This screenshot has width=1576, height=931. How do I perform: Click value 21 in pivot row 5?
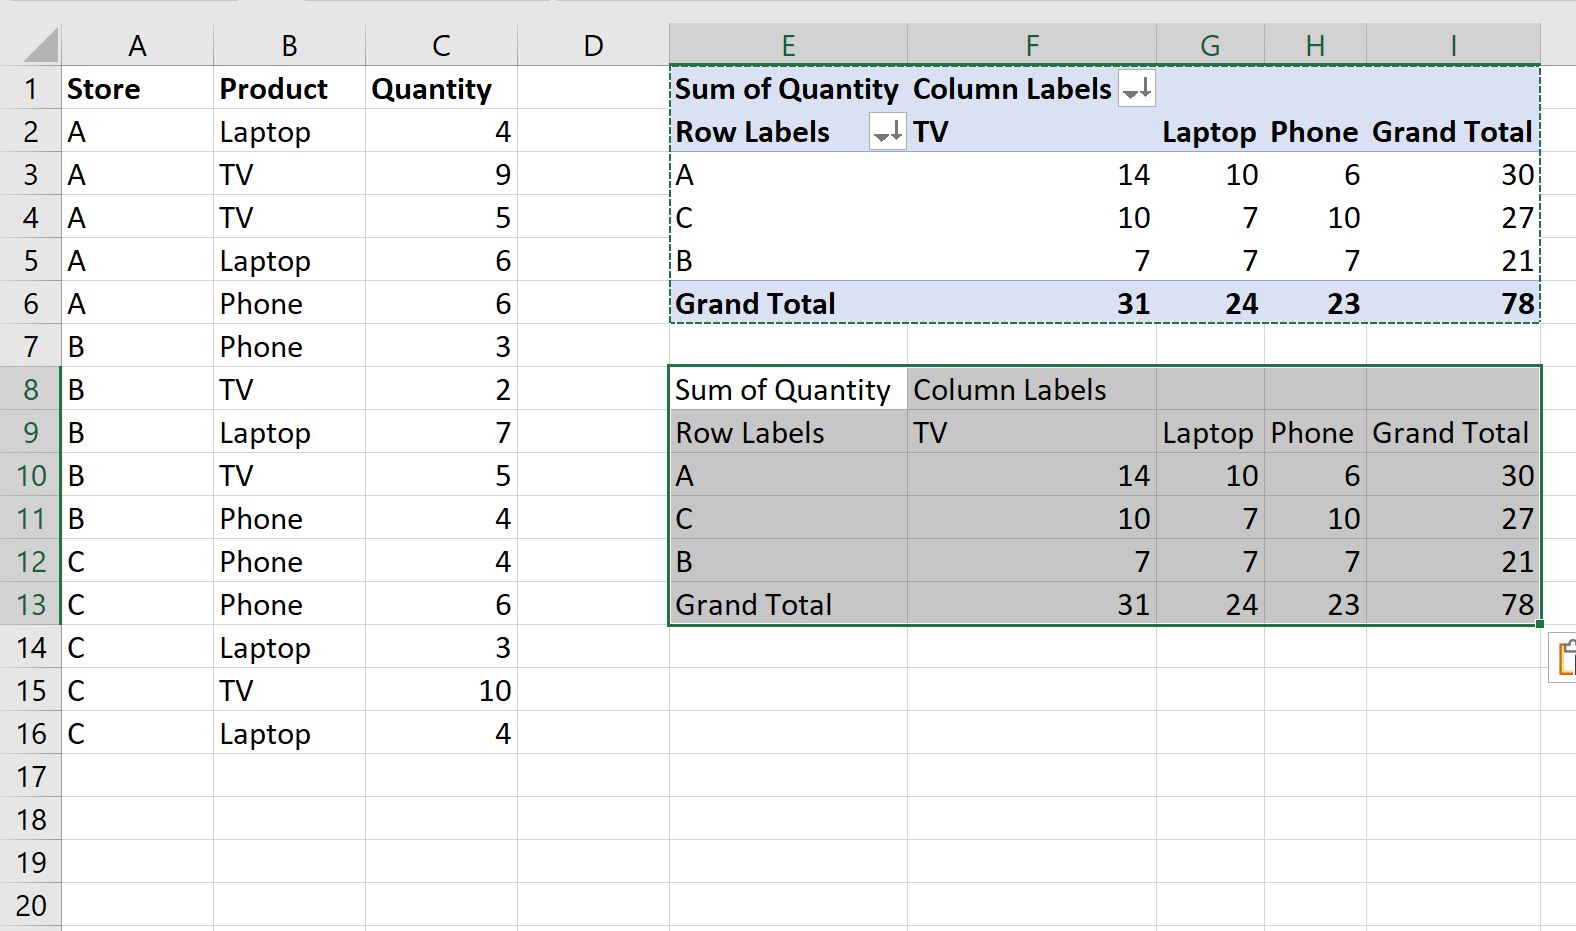[1453, 261]
